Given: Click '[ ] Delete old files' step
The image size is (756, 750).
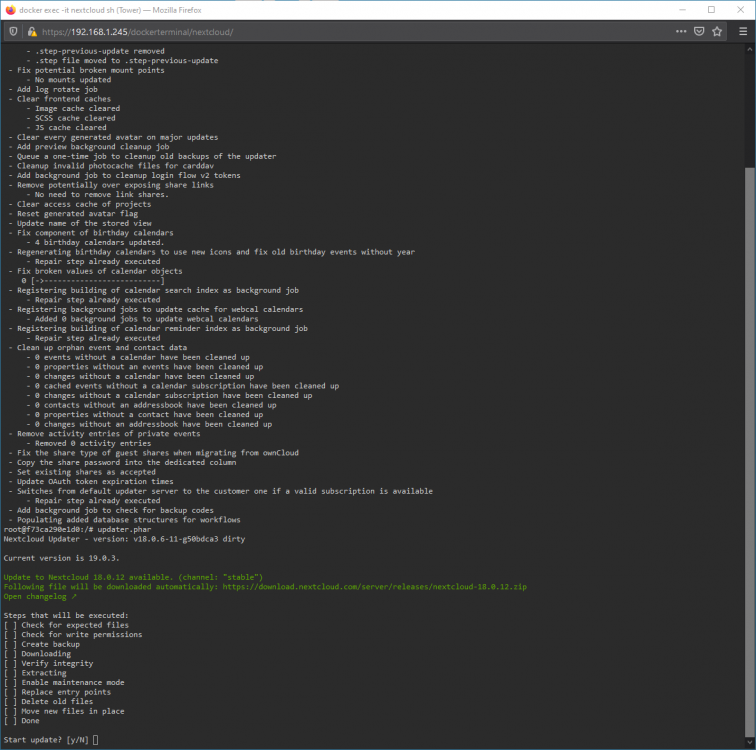Looking at the screenshot, I should [49, 701].
